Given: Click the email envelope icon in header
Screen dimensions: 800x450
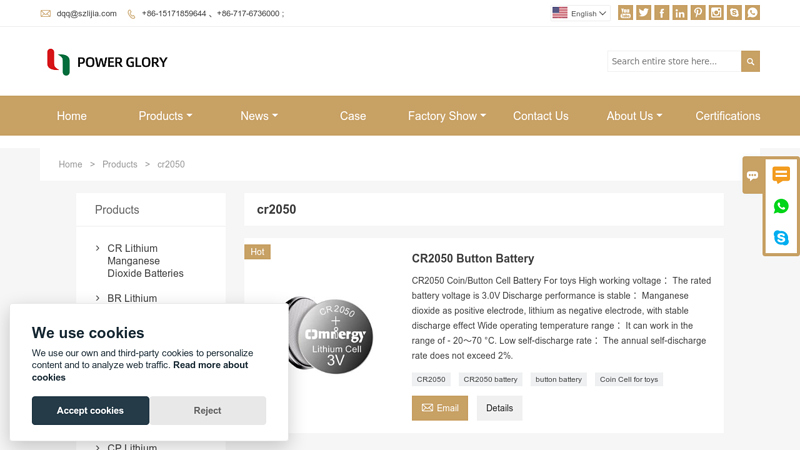Looking at the screenshot, I should coord(45,14).
